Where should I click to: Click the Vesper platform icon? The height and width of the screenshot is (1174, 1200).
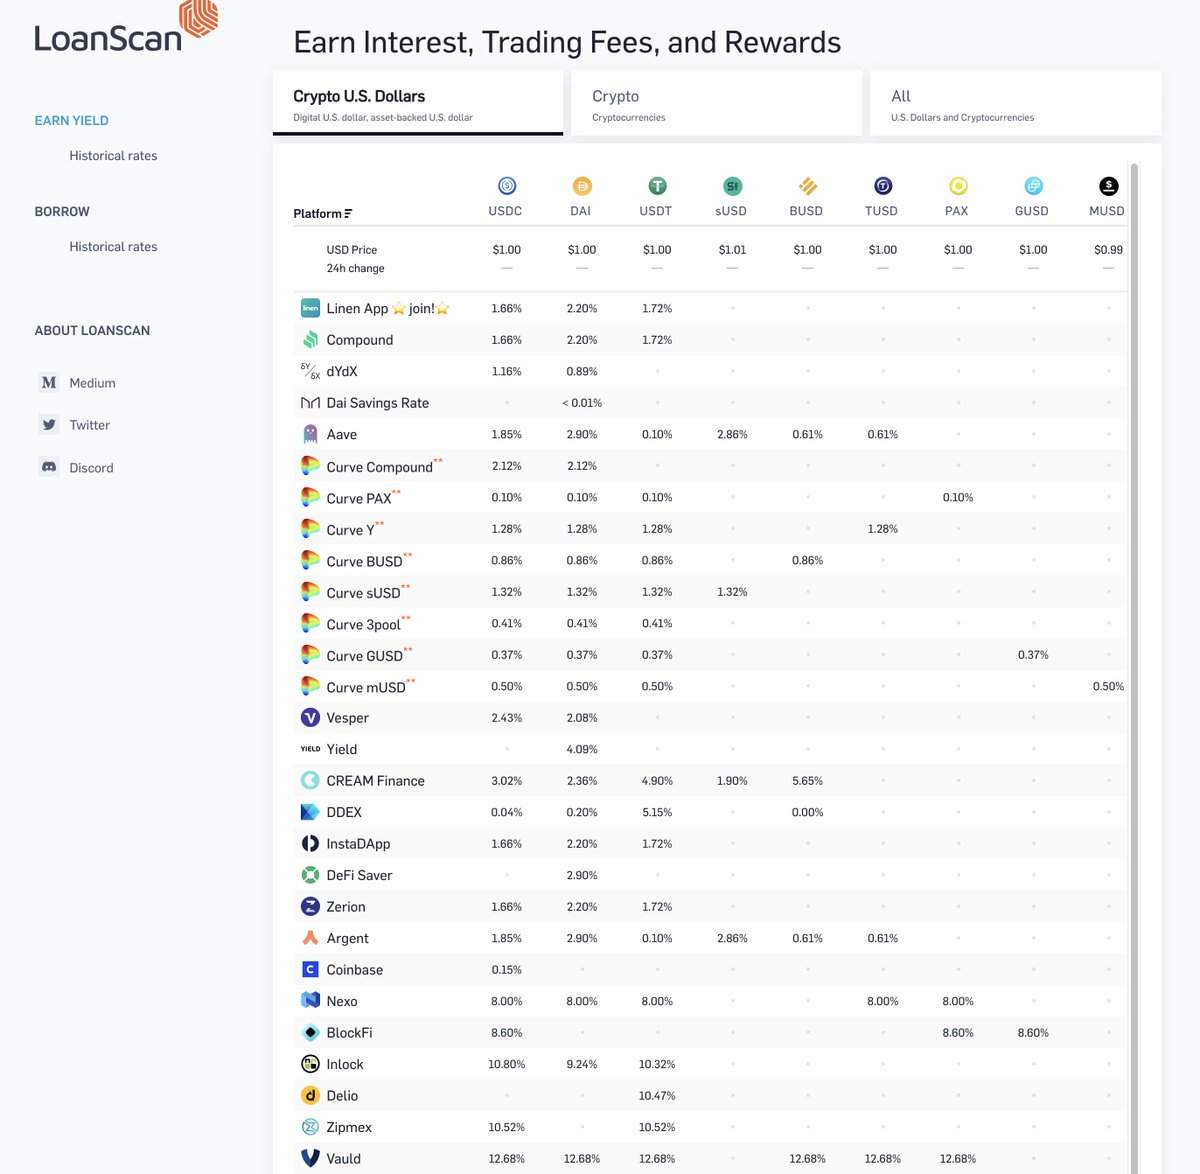tap(311, 717)
